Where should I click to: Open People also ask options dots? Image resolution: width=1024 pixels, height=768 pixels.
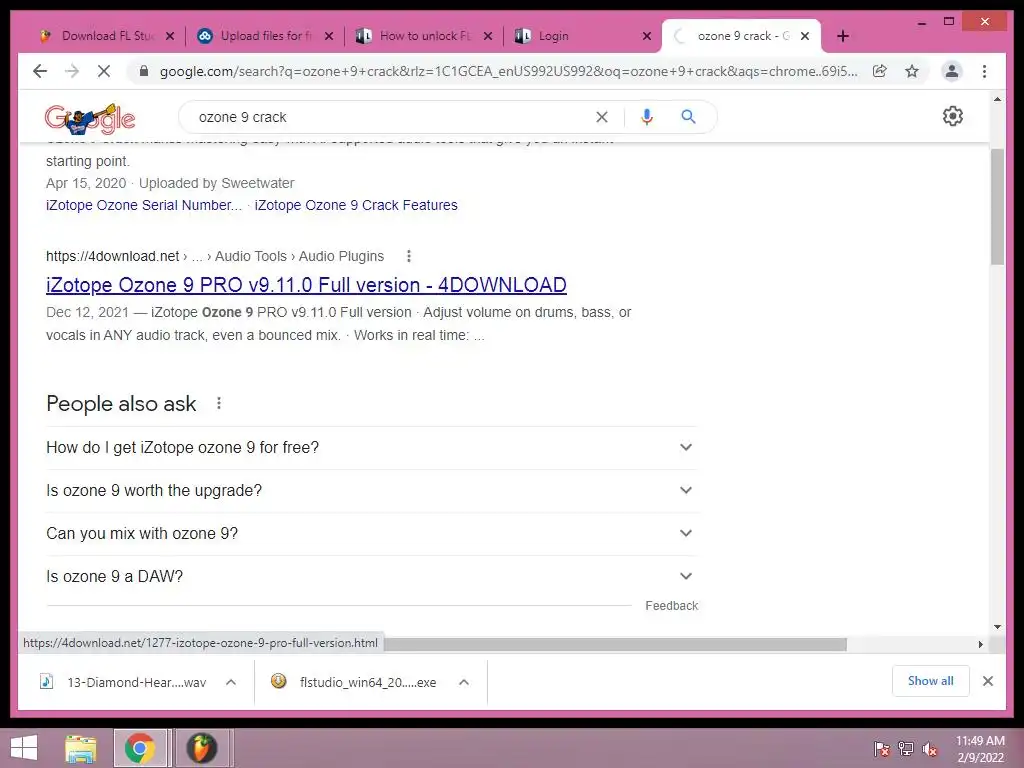coord(219,404)
